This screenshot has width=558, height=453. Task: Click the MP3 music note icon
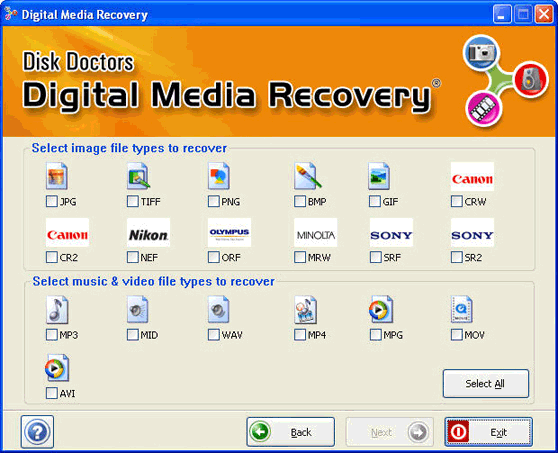[x=57, y=310]
